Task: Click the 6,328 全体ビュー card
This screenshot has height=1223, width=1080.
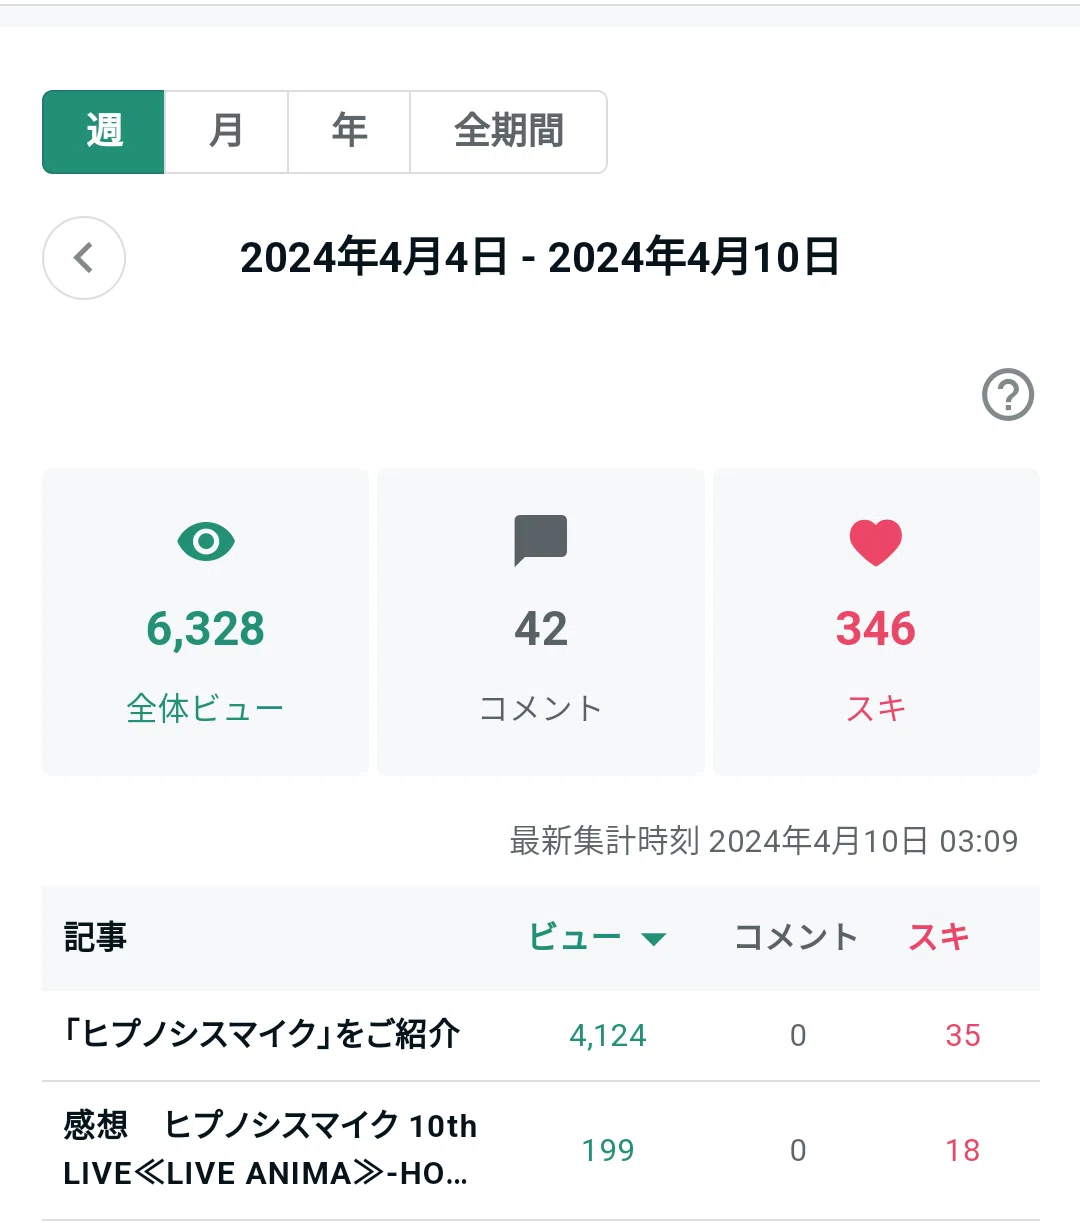Action: click(x=206, y=621)
